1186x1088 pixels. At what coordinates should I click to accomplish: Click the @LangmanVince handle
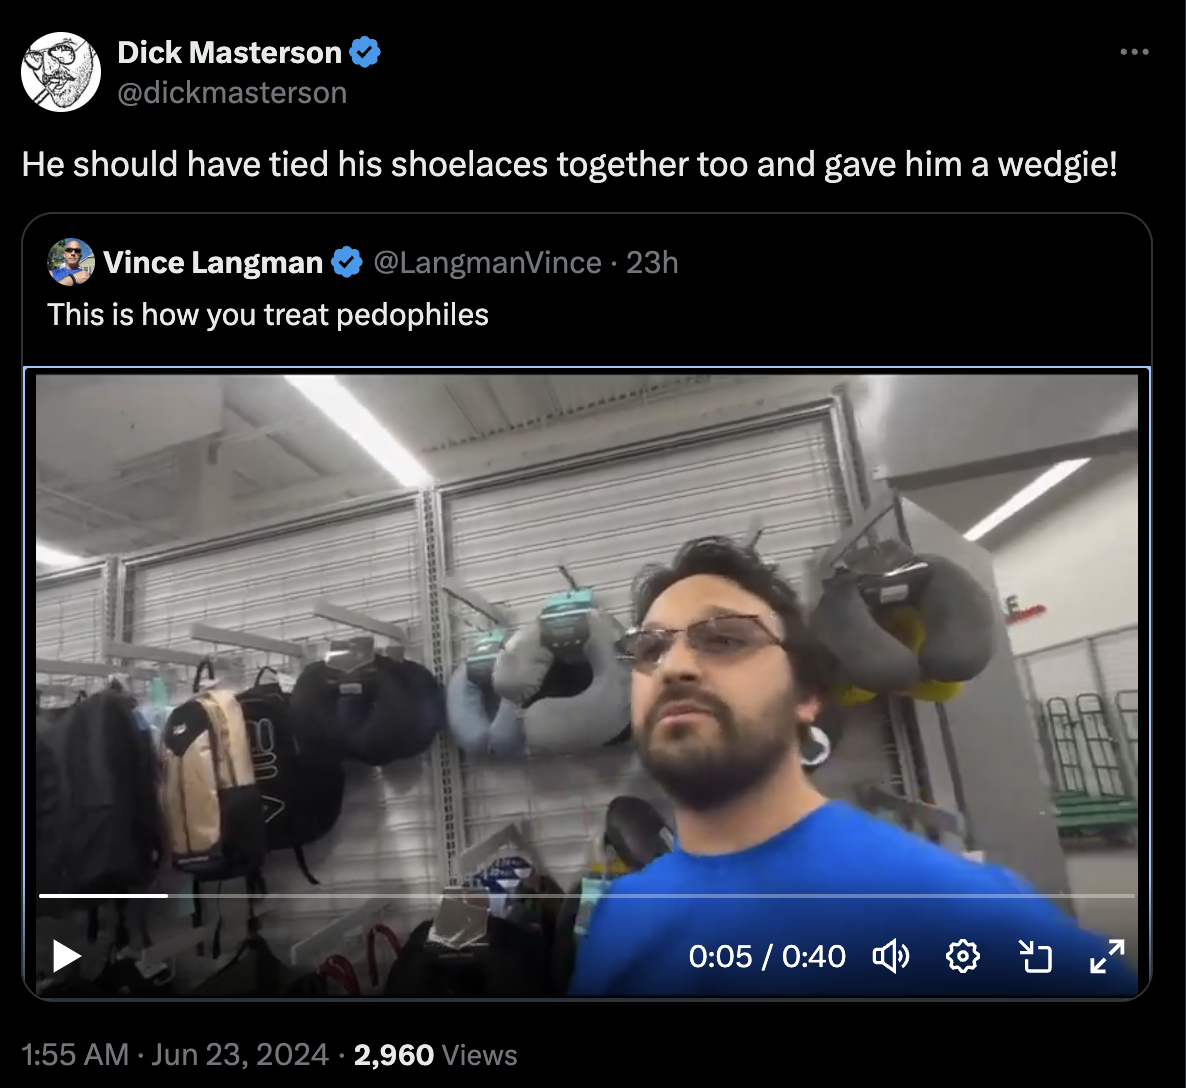coord(488,263)
